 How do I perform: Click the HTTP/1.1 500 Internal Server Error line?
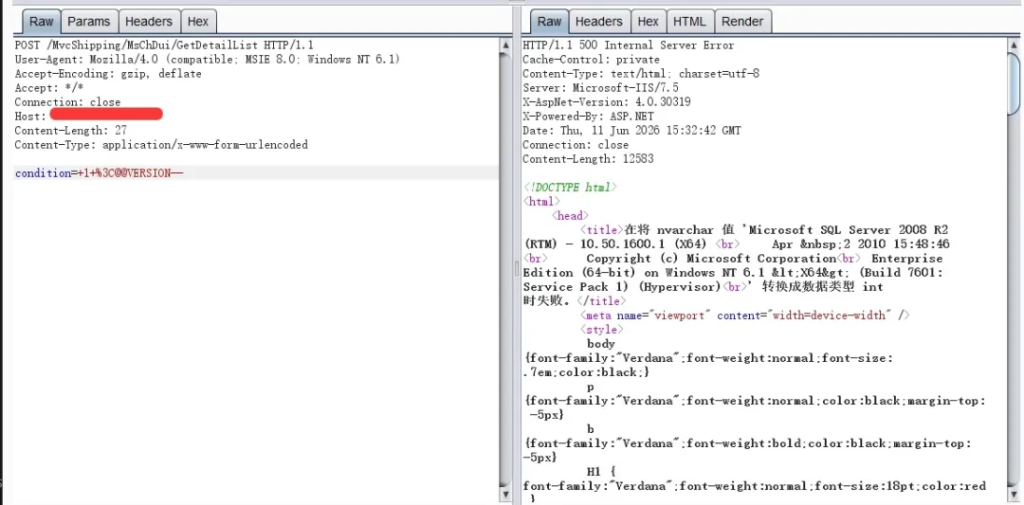(x=628, y=45)
